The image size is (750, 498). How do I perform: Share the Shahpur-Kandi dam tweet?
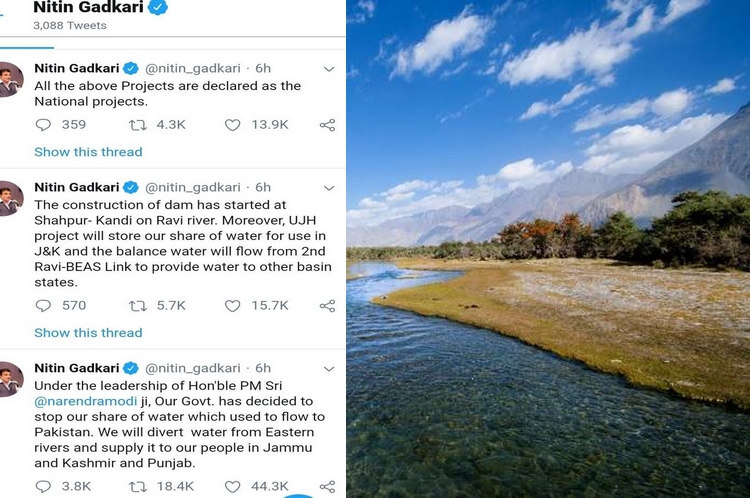point(327,306)
